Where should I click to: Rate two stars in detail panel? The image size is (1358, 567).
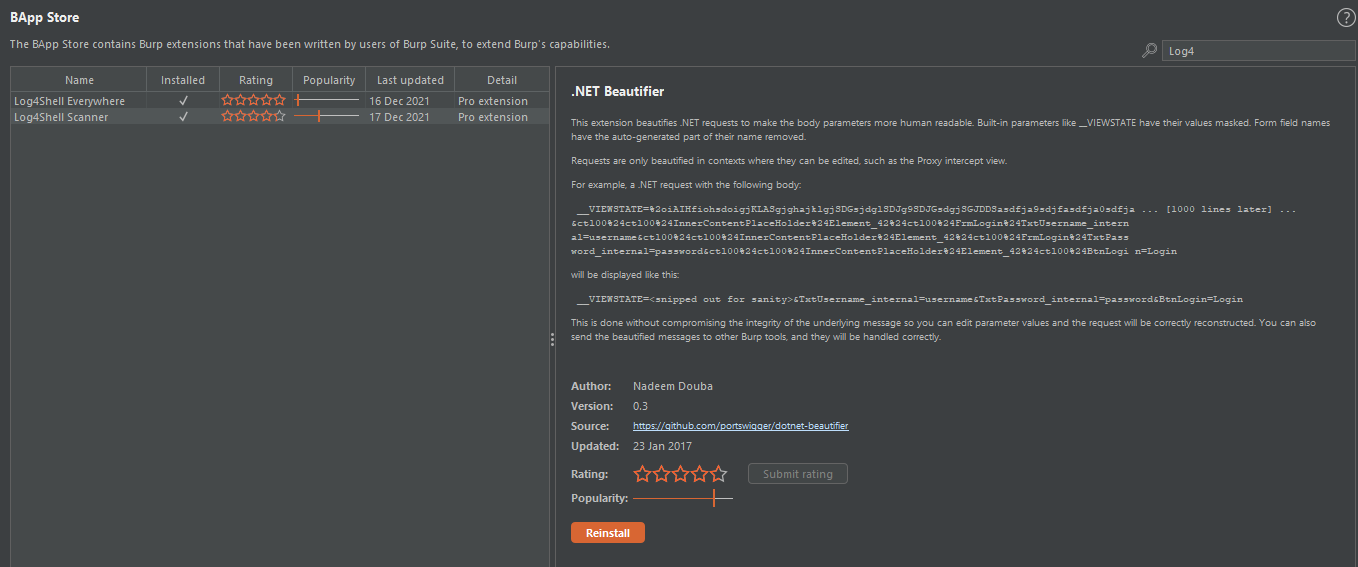tap(661, 474)
